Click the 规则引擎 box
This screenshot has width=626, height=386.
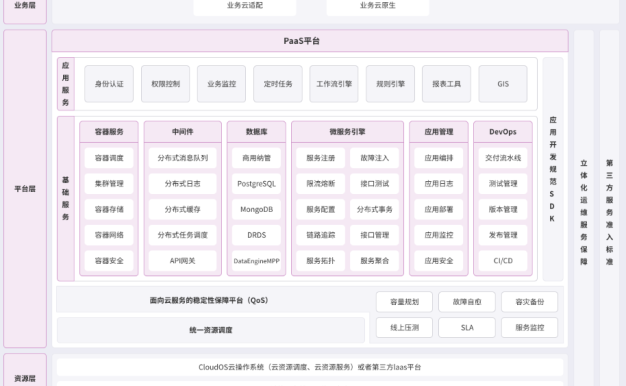pyautogui.click(x=390, y=84)
